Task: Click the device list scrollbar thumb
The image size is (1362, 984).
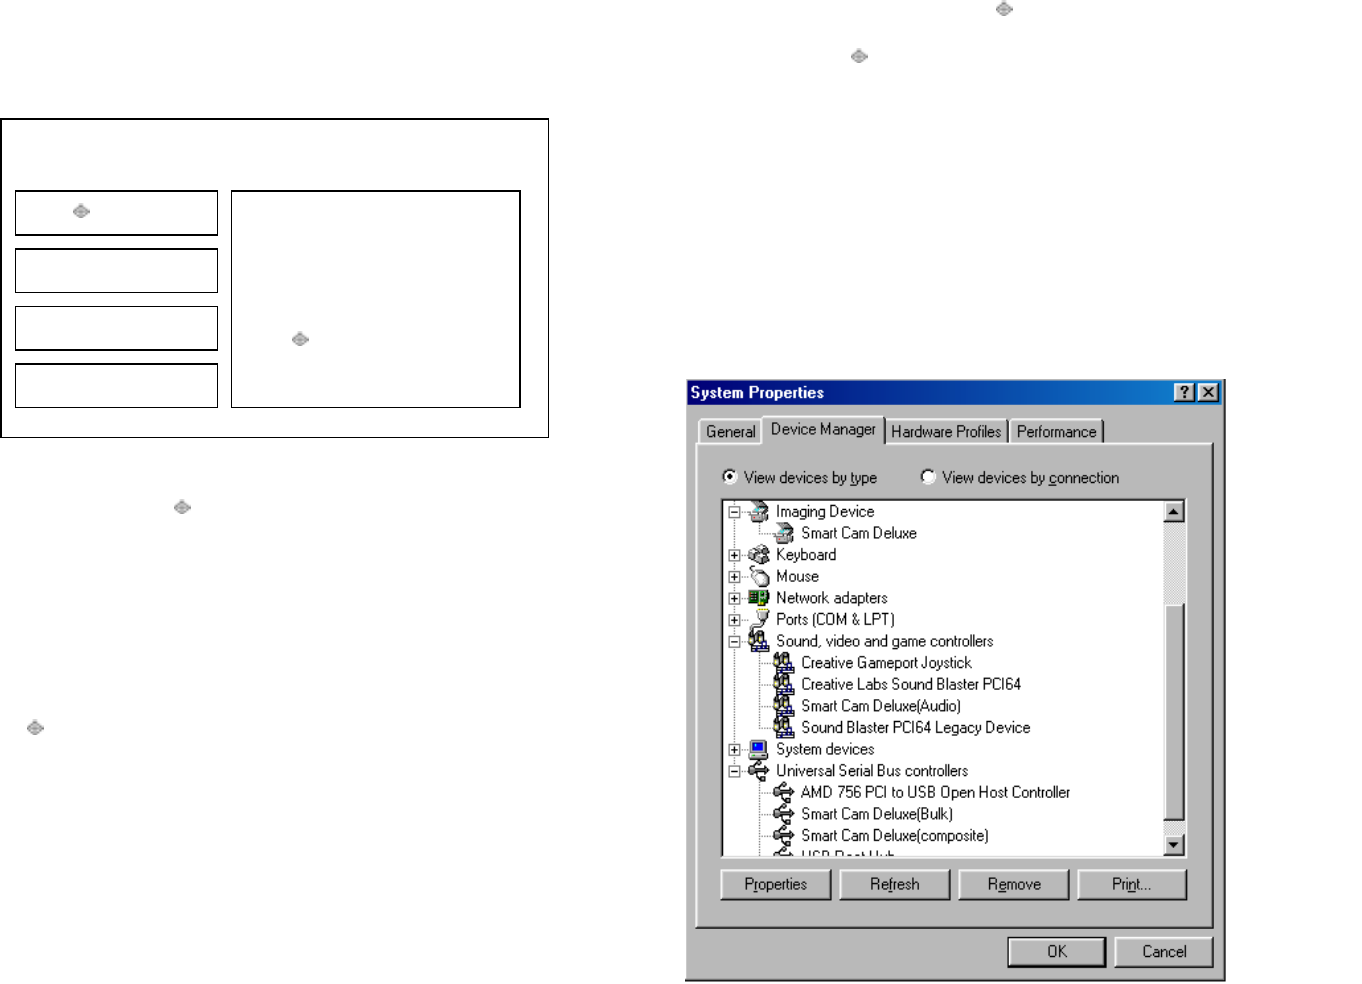Action: (1174, 712)
